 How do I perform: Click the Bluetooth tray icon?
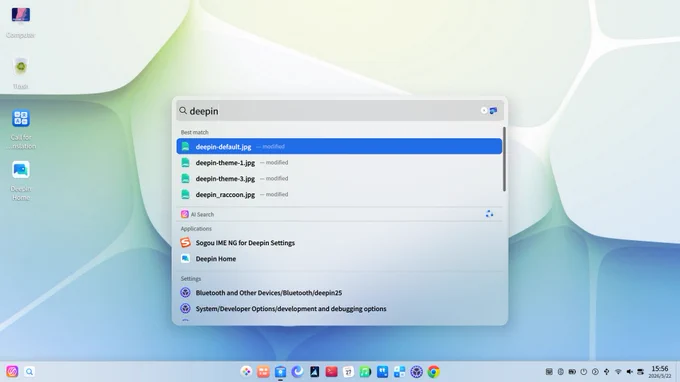561,372
